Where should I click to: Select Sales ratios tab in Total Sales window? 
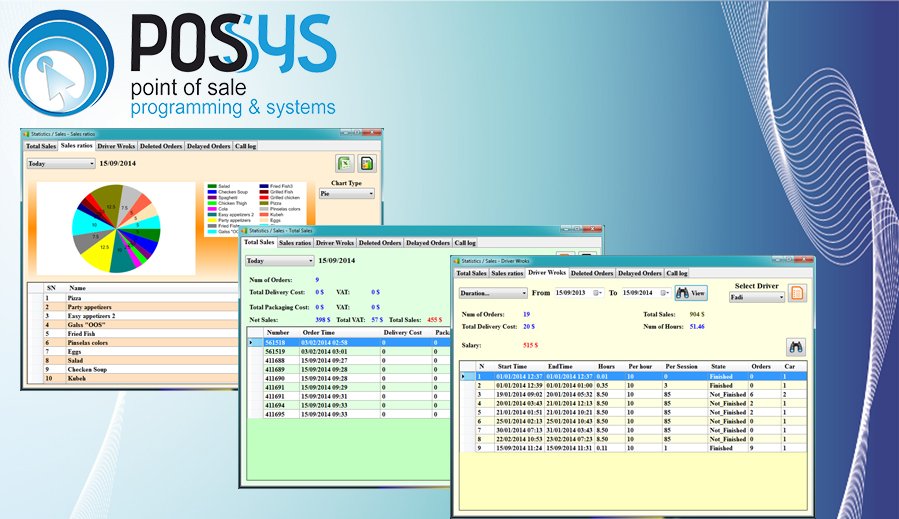point(295,243)
